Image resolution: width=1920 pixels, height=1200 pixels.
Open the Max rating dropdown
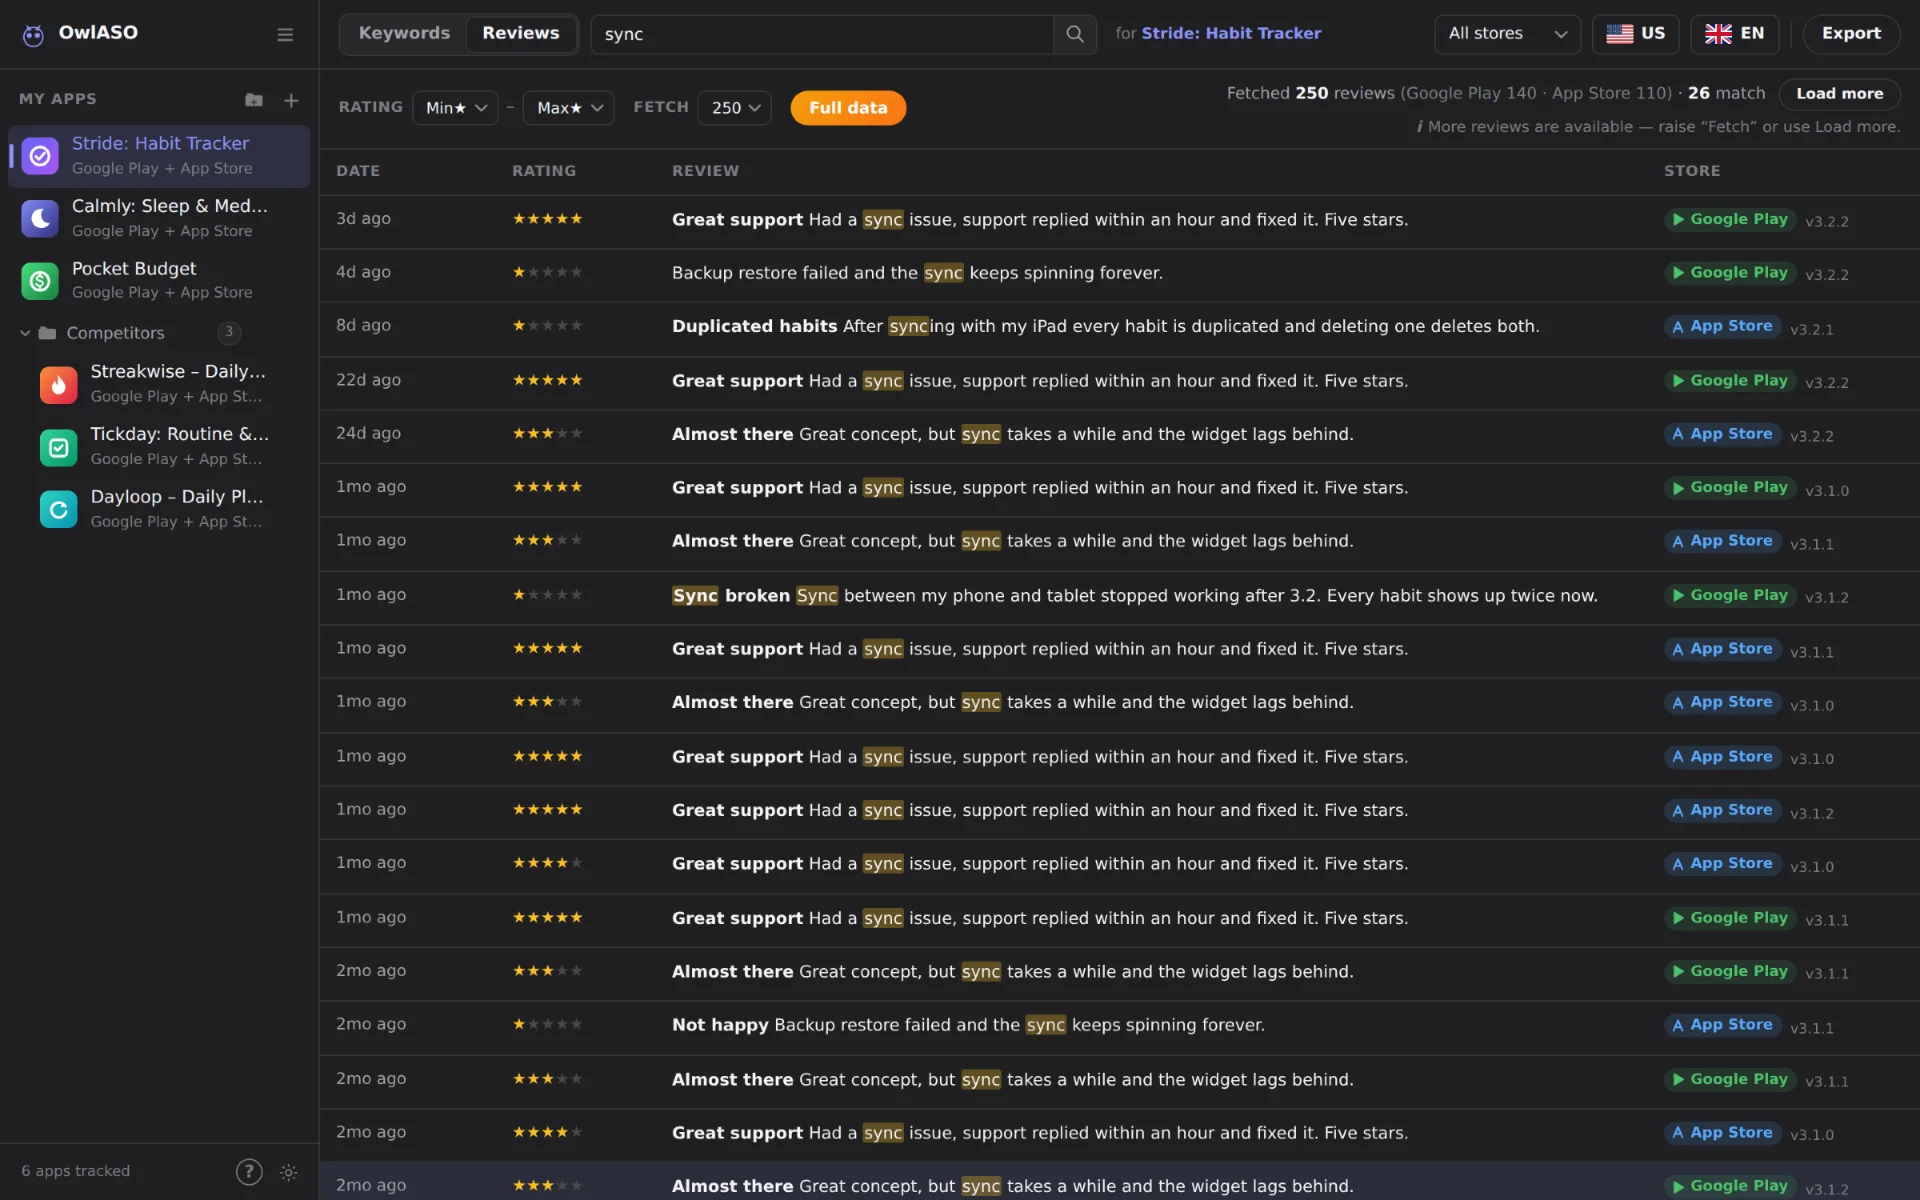(x=568, y=108)
